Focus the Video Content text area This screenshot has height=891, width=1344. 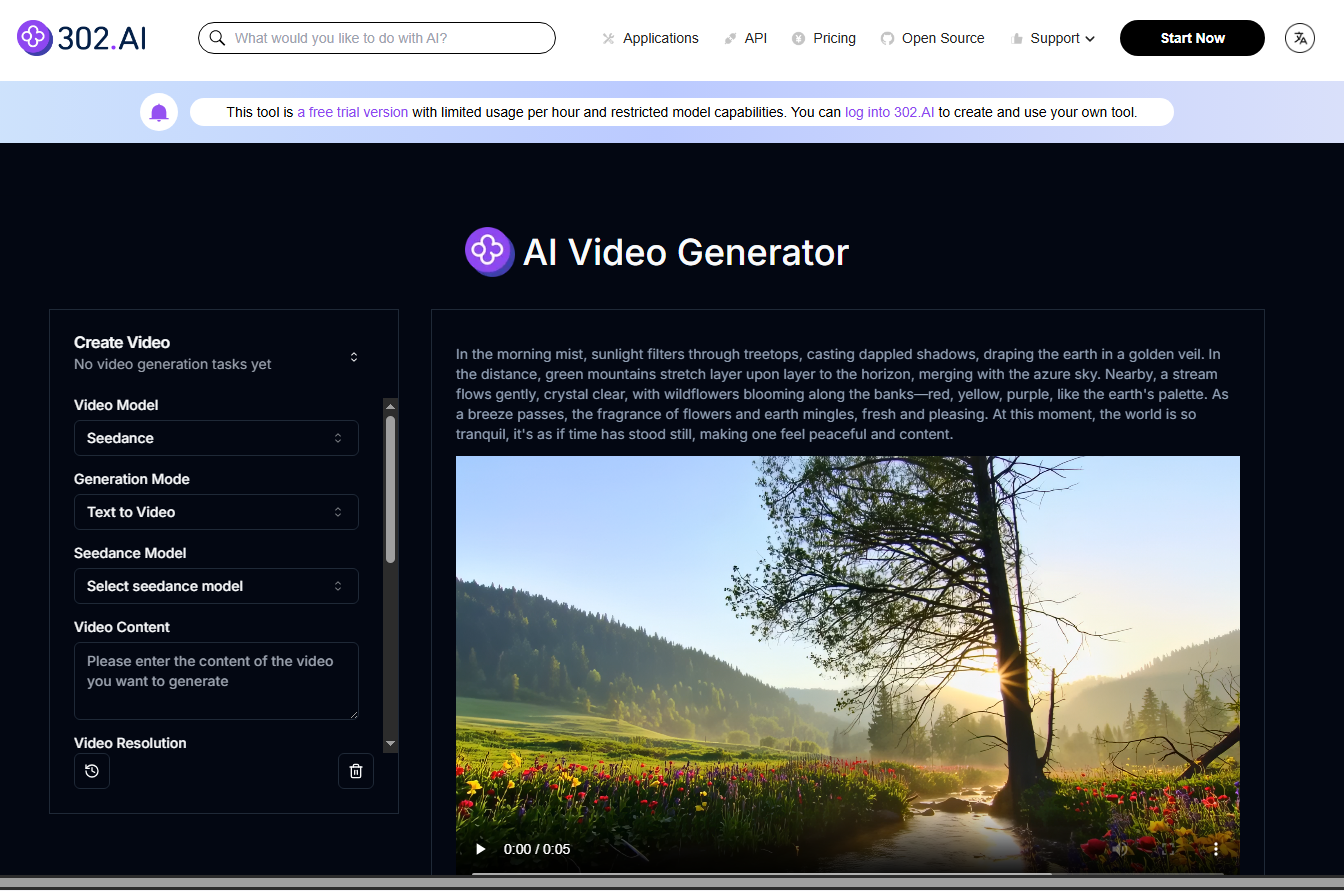(x=216, y=681)
